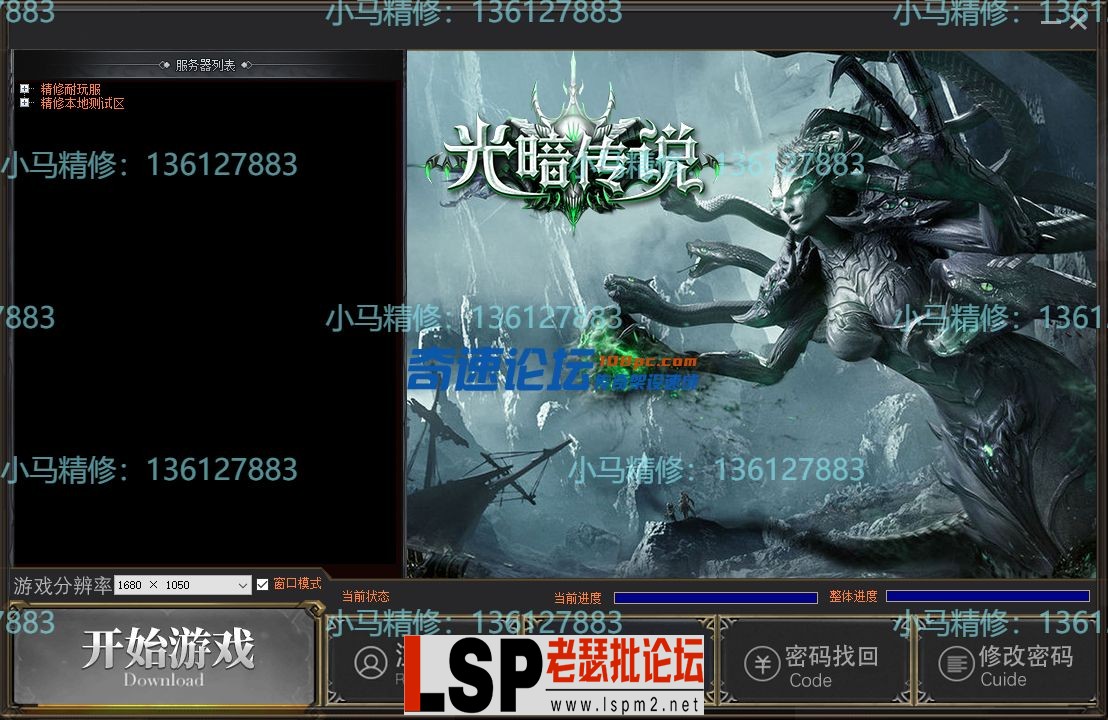Click the 光暗传说 game banner image
This screenshot has width=1108, height=720.
point(751,314)
